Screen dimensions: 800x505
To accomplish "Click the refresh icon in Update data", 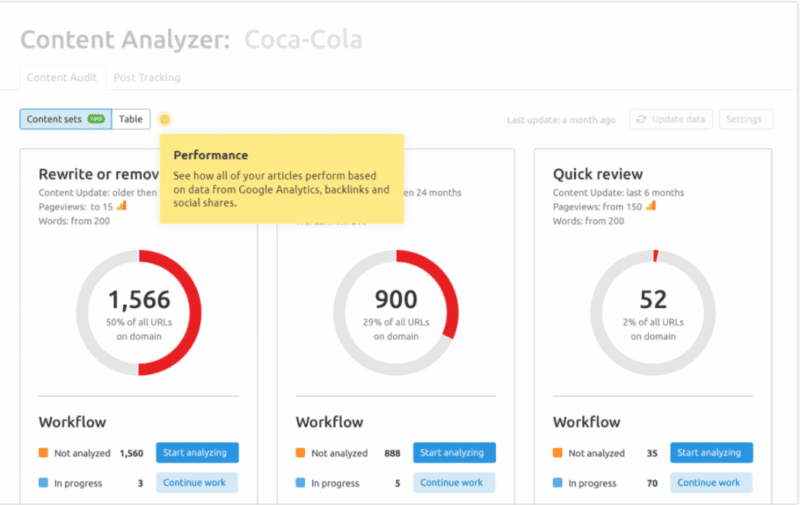I will tap(641, 119).
